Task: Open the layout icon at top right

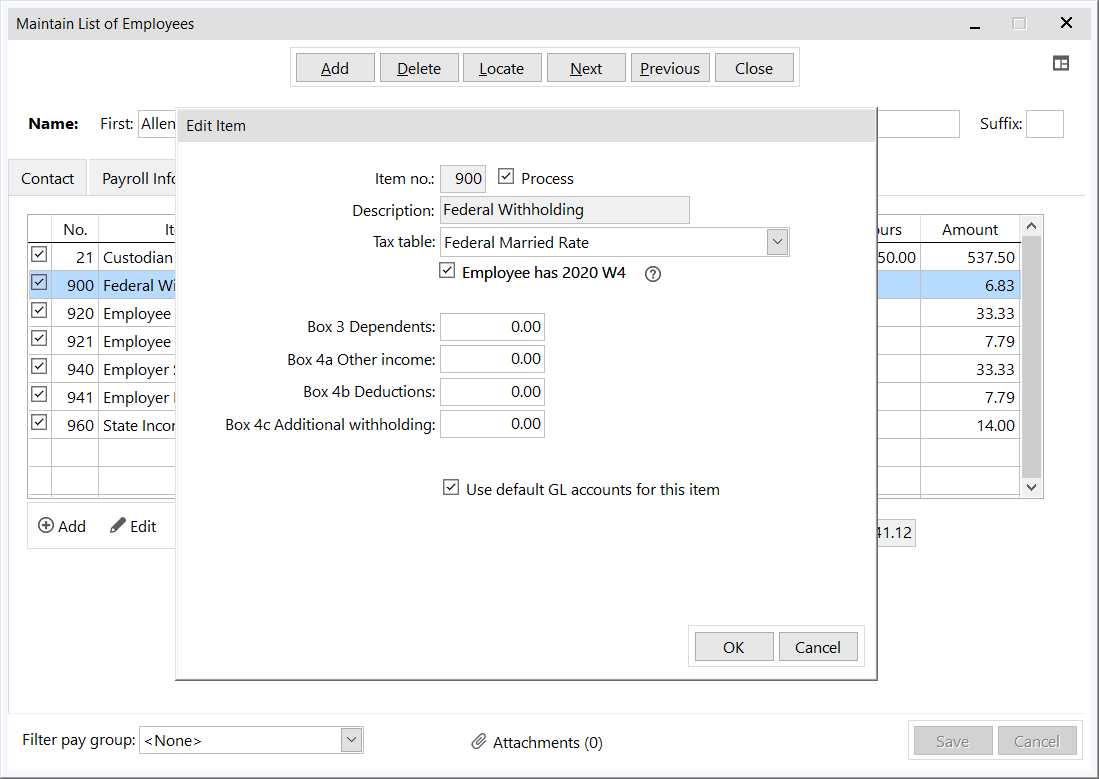Action: tap(1061, 63)
